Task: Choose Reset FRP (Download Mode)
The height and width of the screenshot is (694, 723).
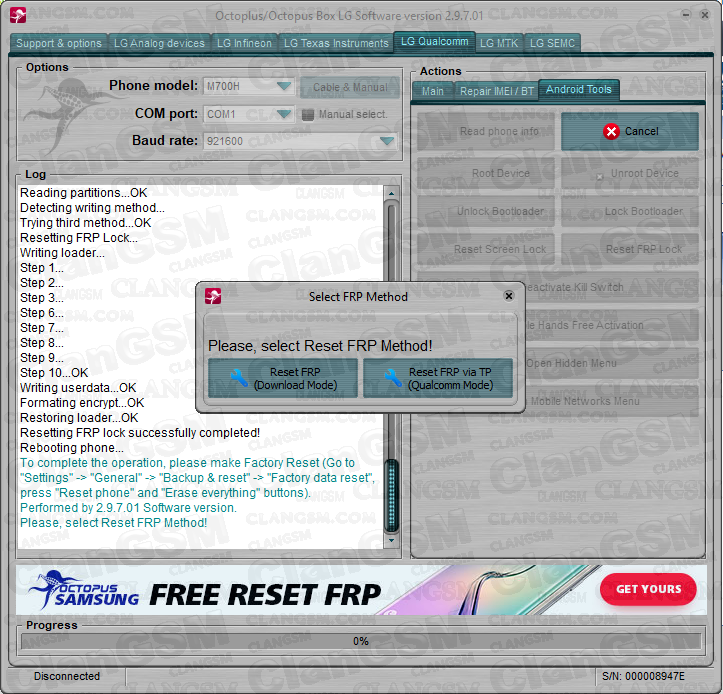Action: tap(283, 378)
